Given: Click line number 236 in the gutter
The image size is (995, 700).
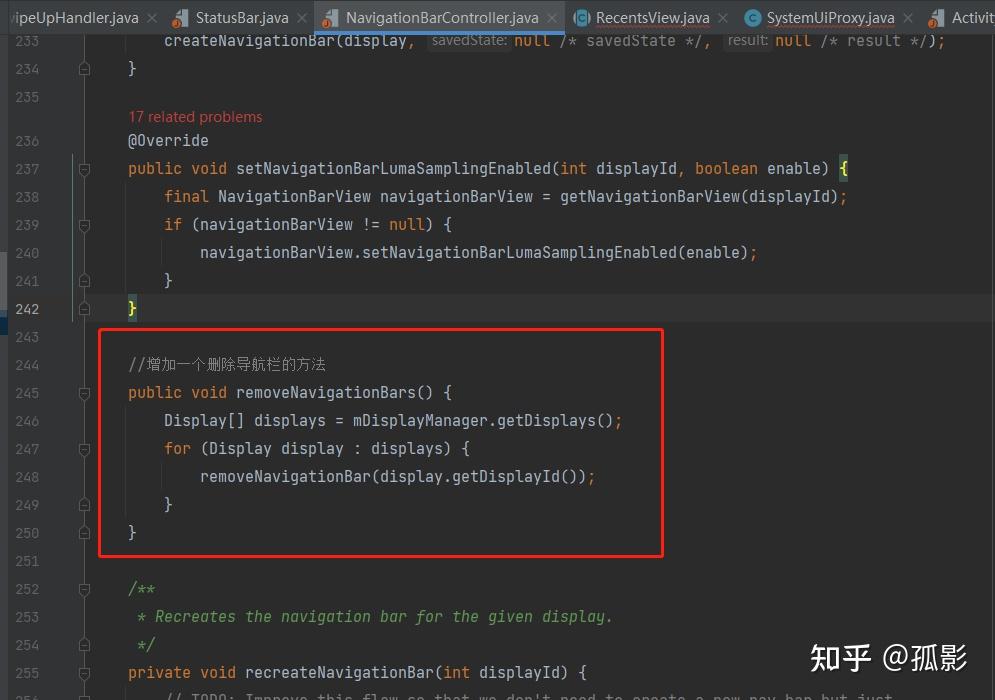Looking at the screenshot, I should pos(27,141).
